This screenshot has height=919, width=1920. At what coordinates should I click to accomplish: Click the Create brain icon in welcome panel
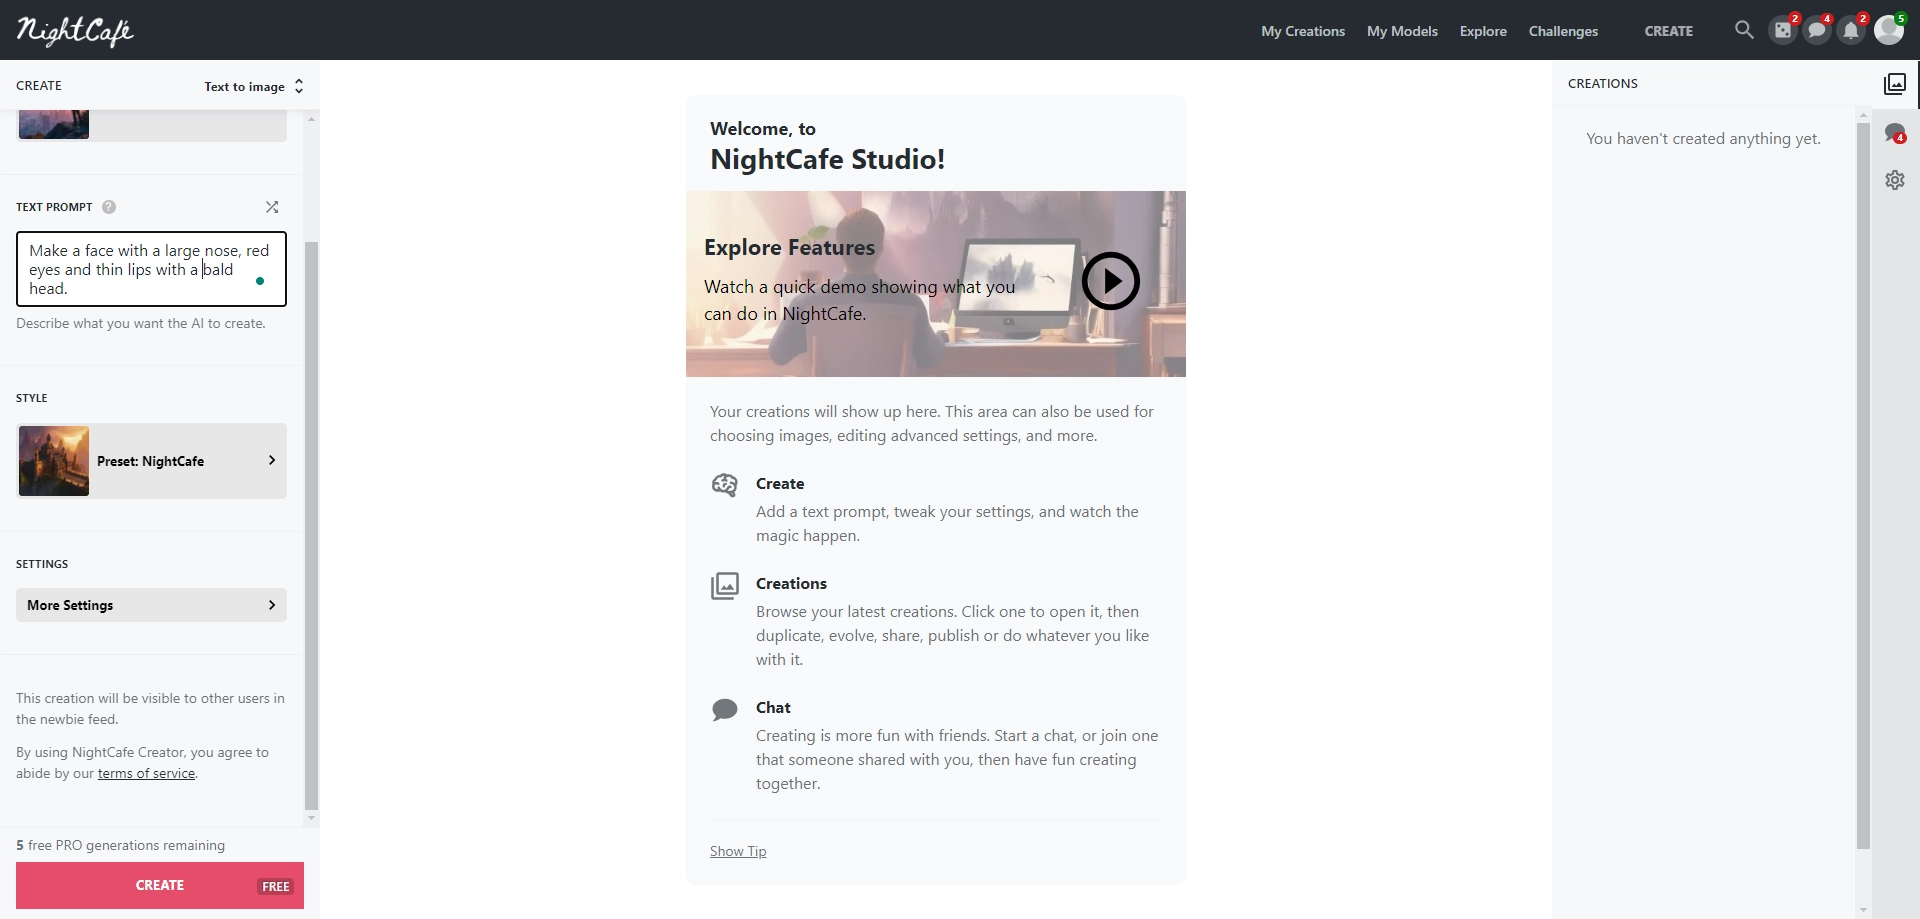(725, 485)
